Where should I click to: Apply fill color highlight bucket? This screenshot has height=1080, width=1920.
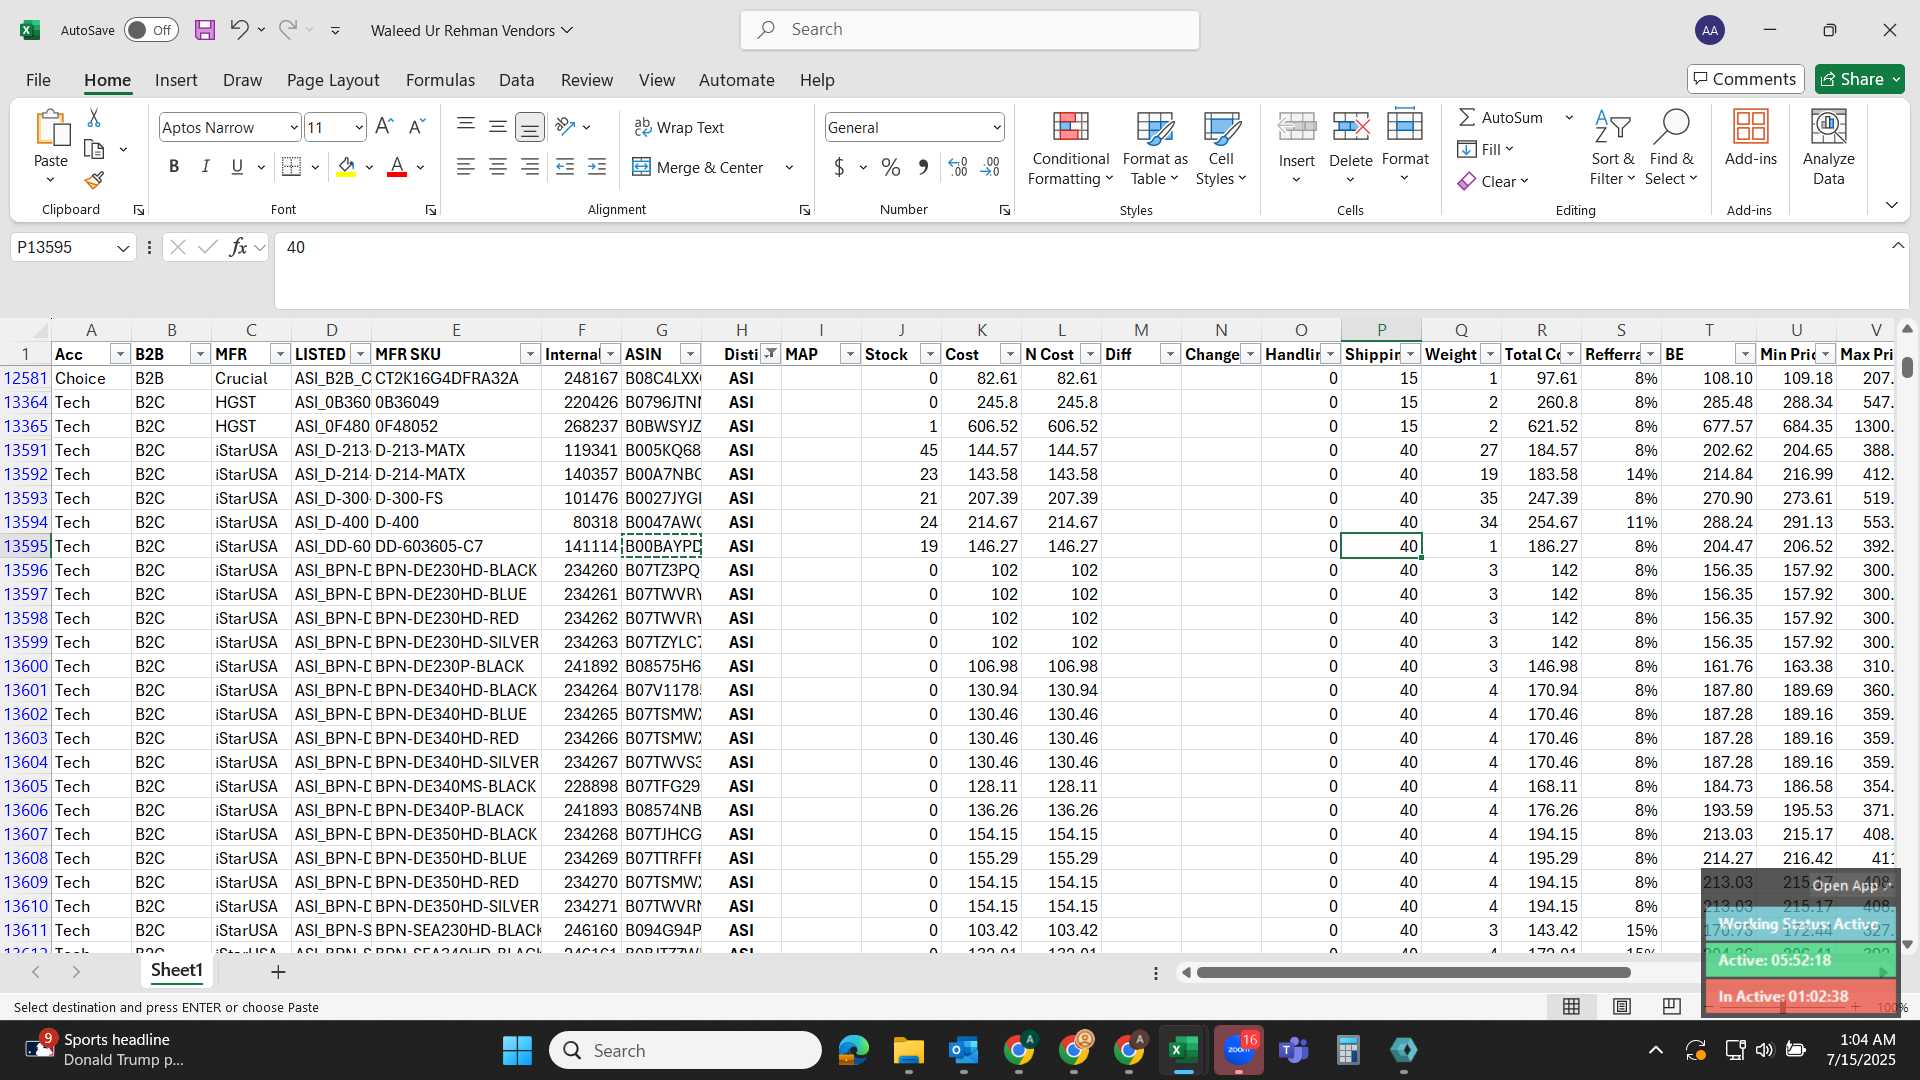(x=346, y=167)
